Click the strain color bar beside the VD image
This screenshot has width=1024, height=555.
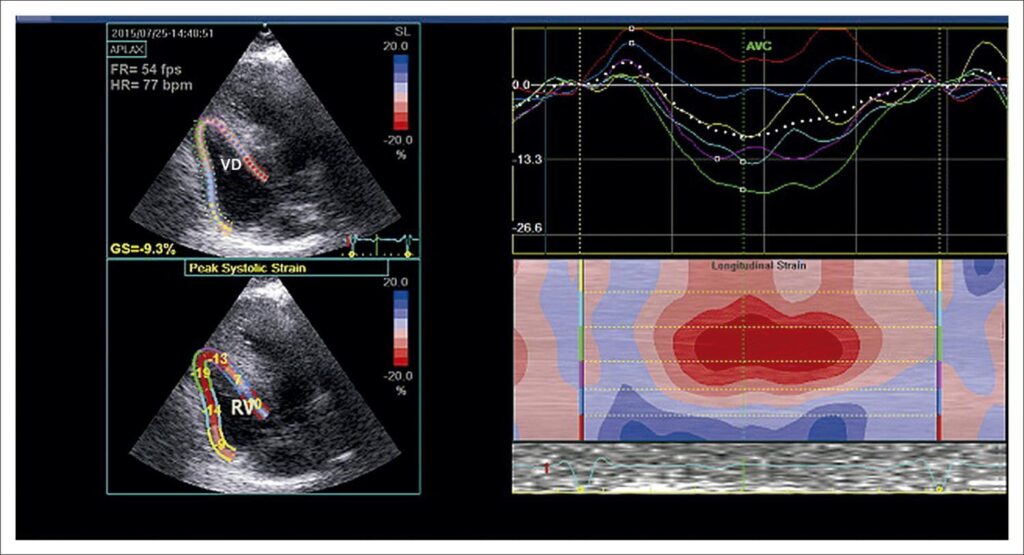point(400,92)
